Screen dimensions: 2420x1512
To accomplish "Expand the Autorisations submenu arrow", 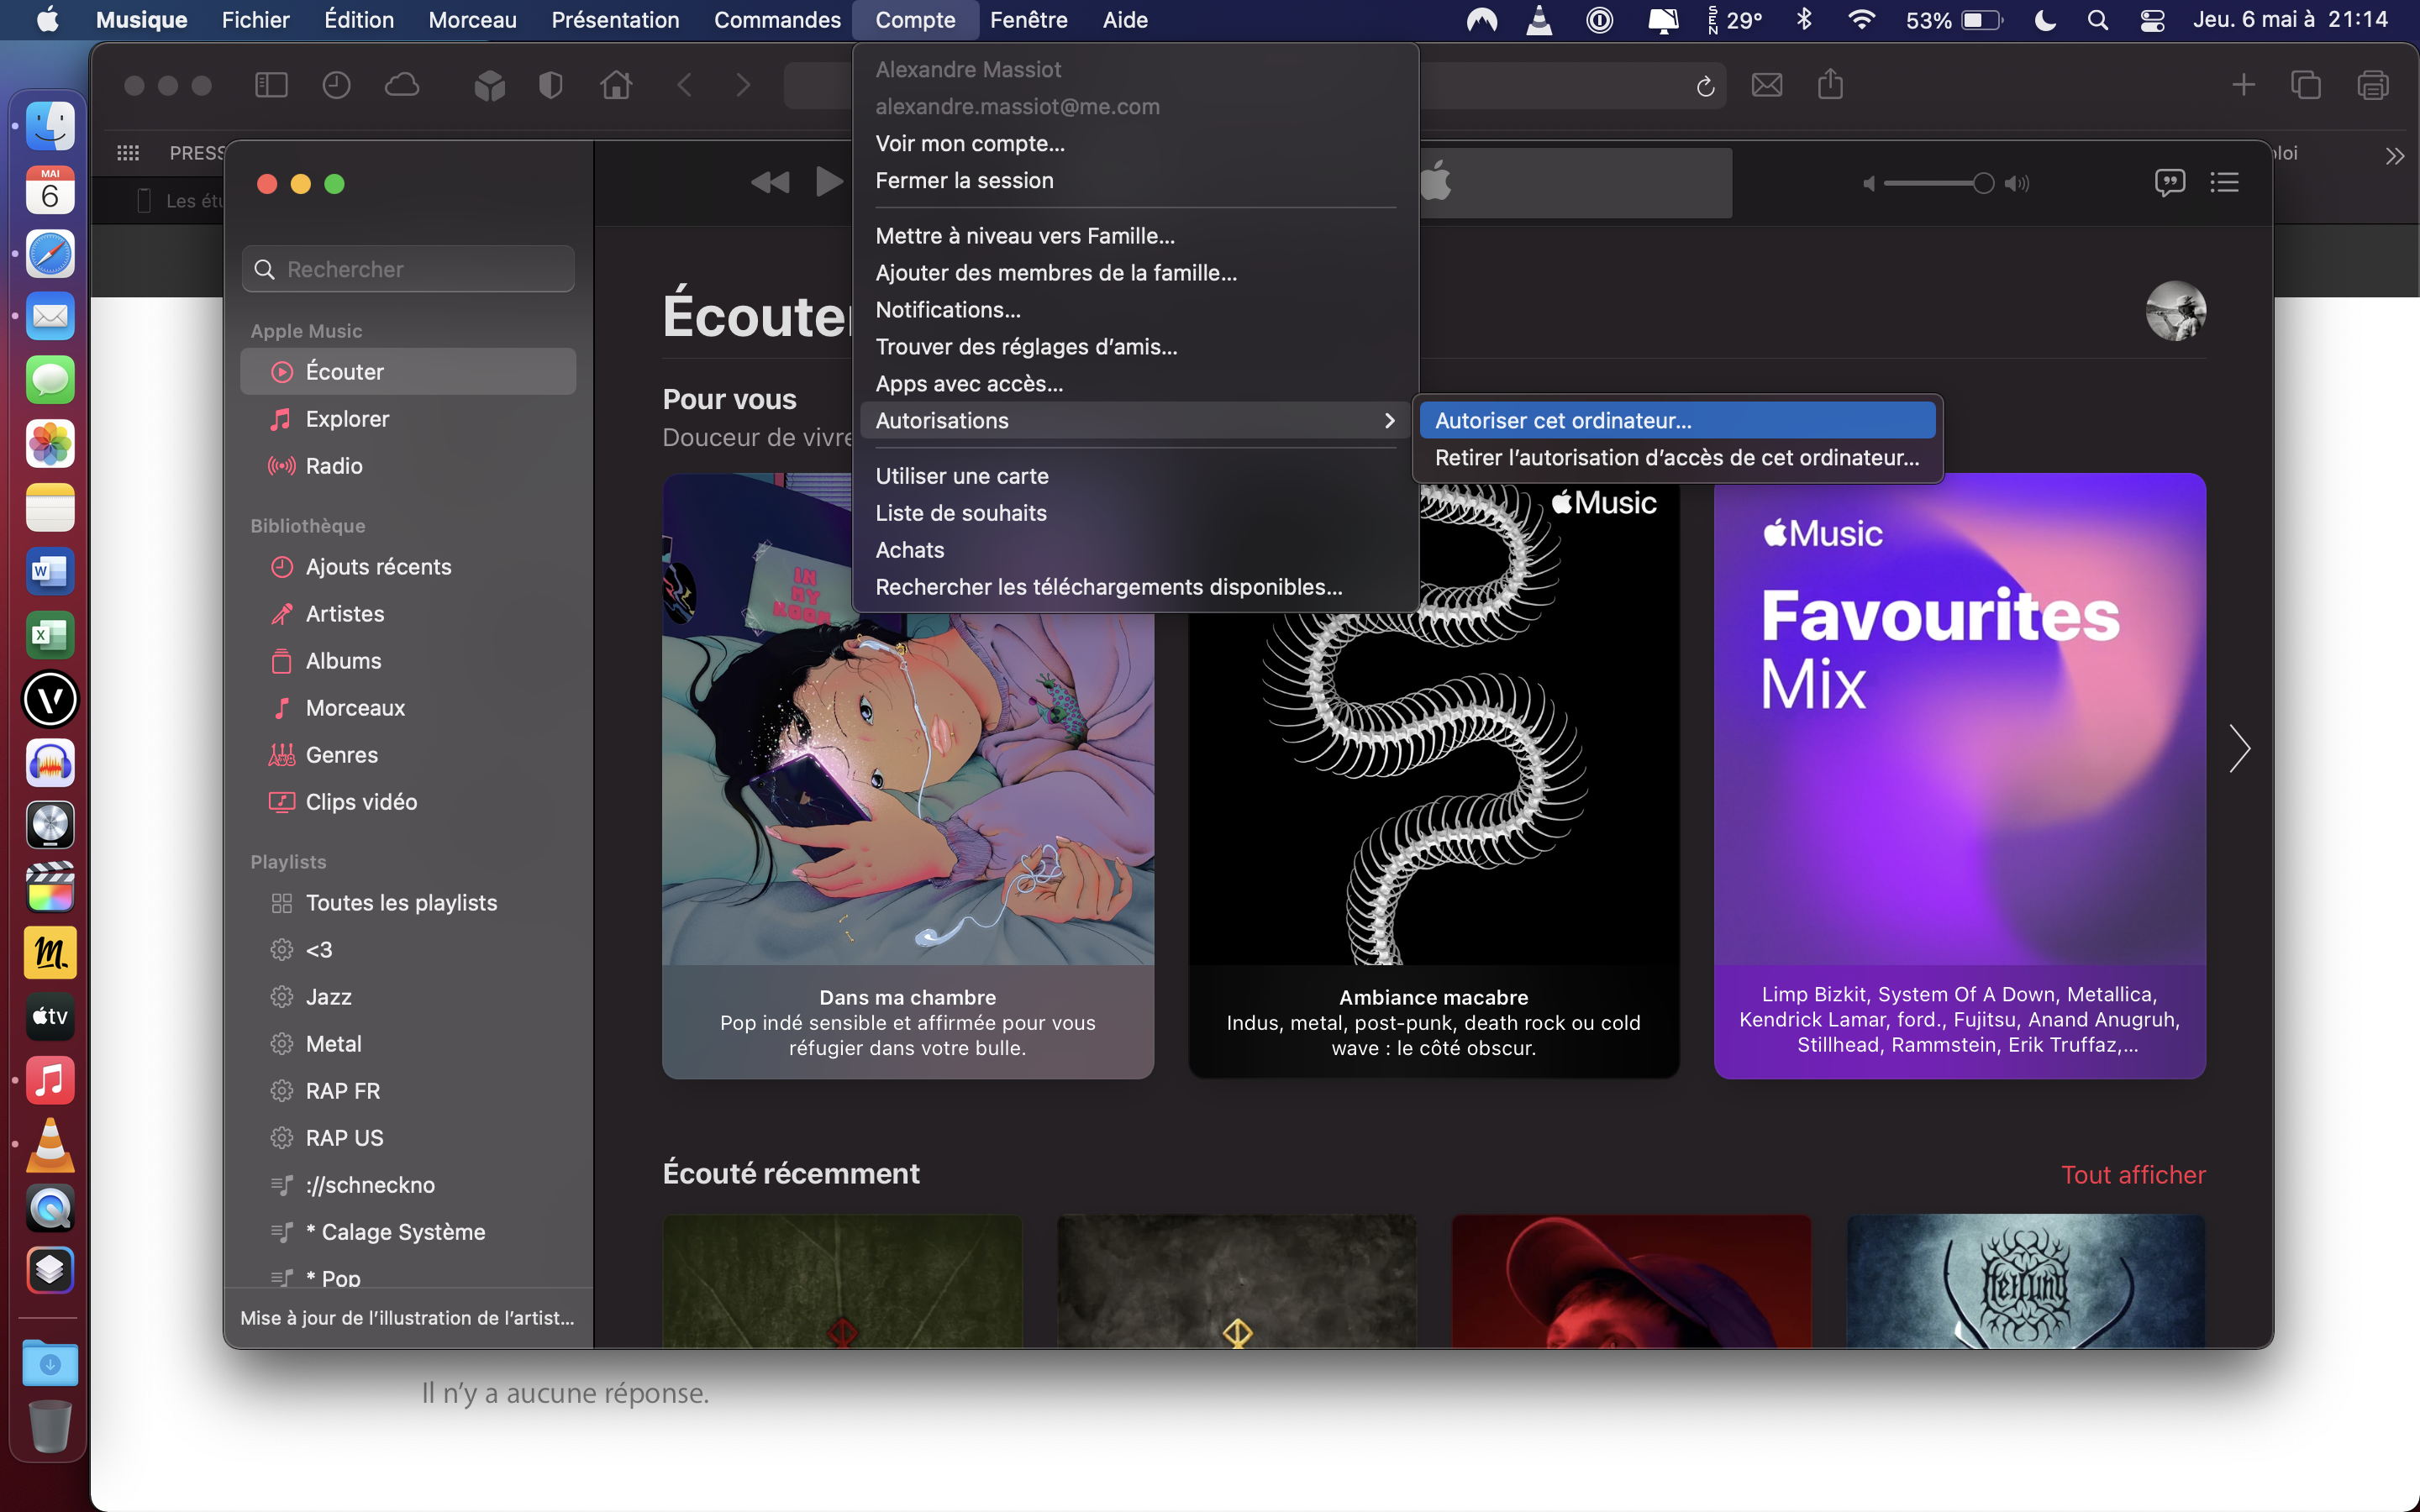I will click(x=1389, y=421).
